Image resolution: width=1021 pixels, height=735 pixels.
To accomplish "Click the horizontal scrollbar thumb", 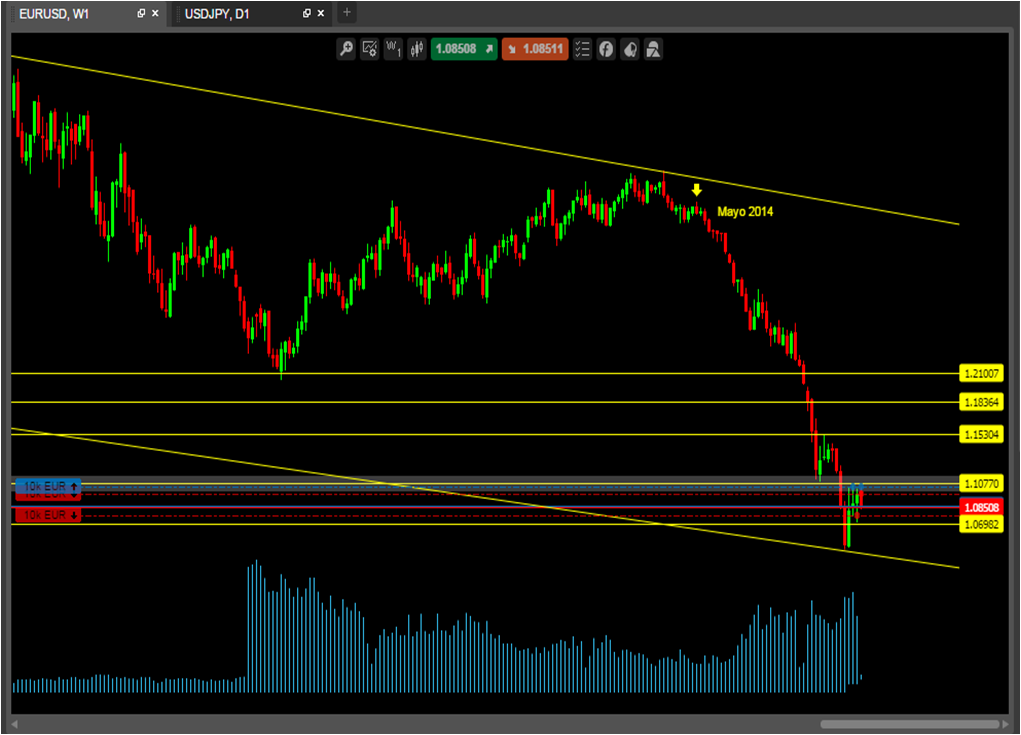I will pyautogui.click(x=910, y=724).
